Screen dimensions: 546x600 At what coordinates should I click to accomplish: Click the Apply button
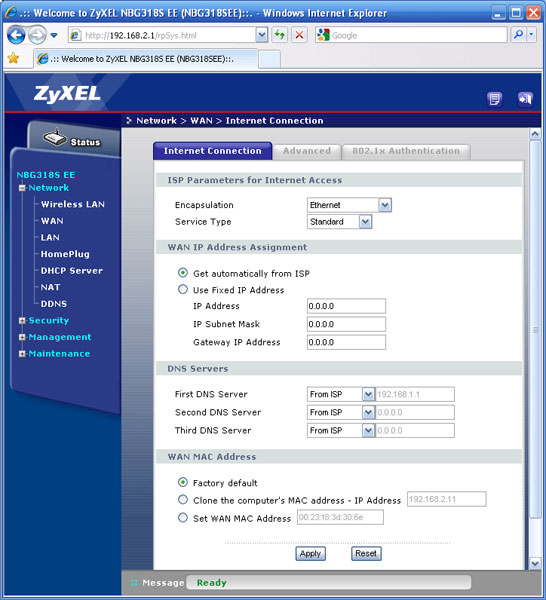pyautogui.click(x=310, y=553)
